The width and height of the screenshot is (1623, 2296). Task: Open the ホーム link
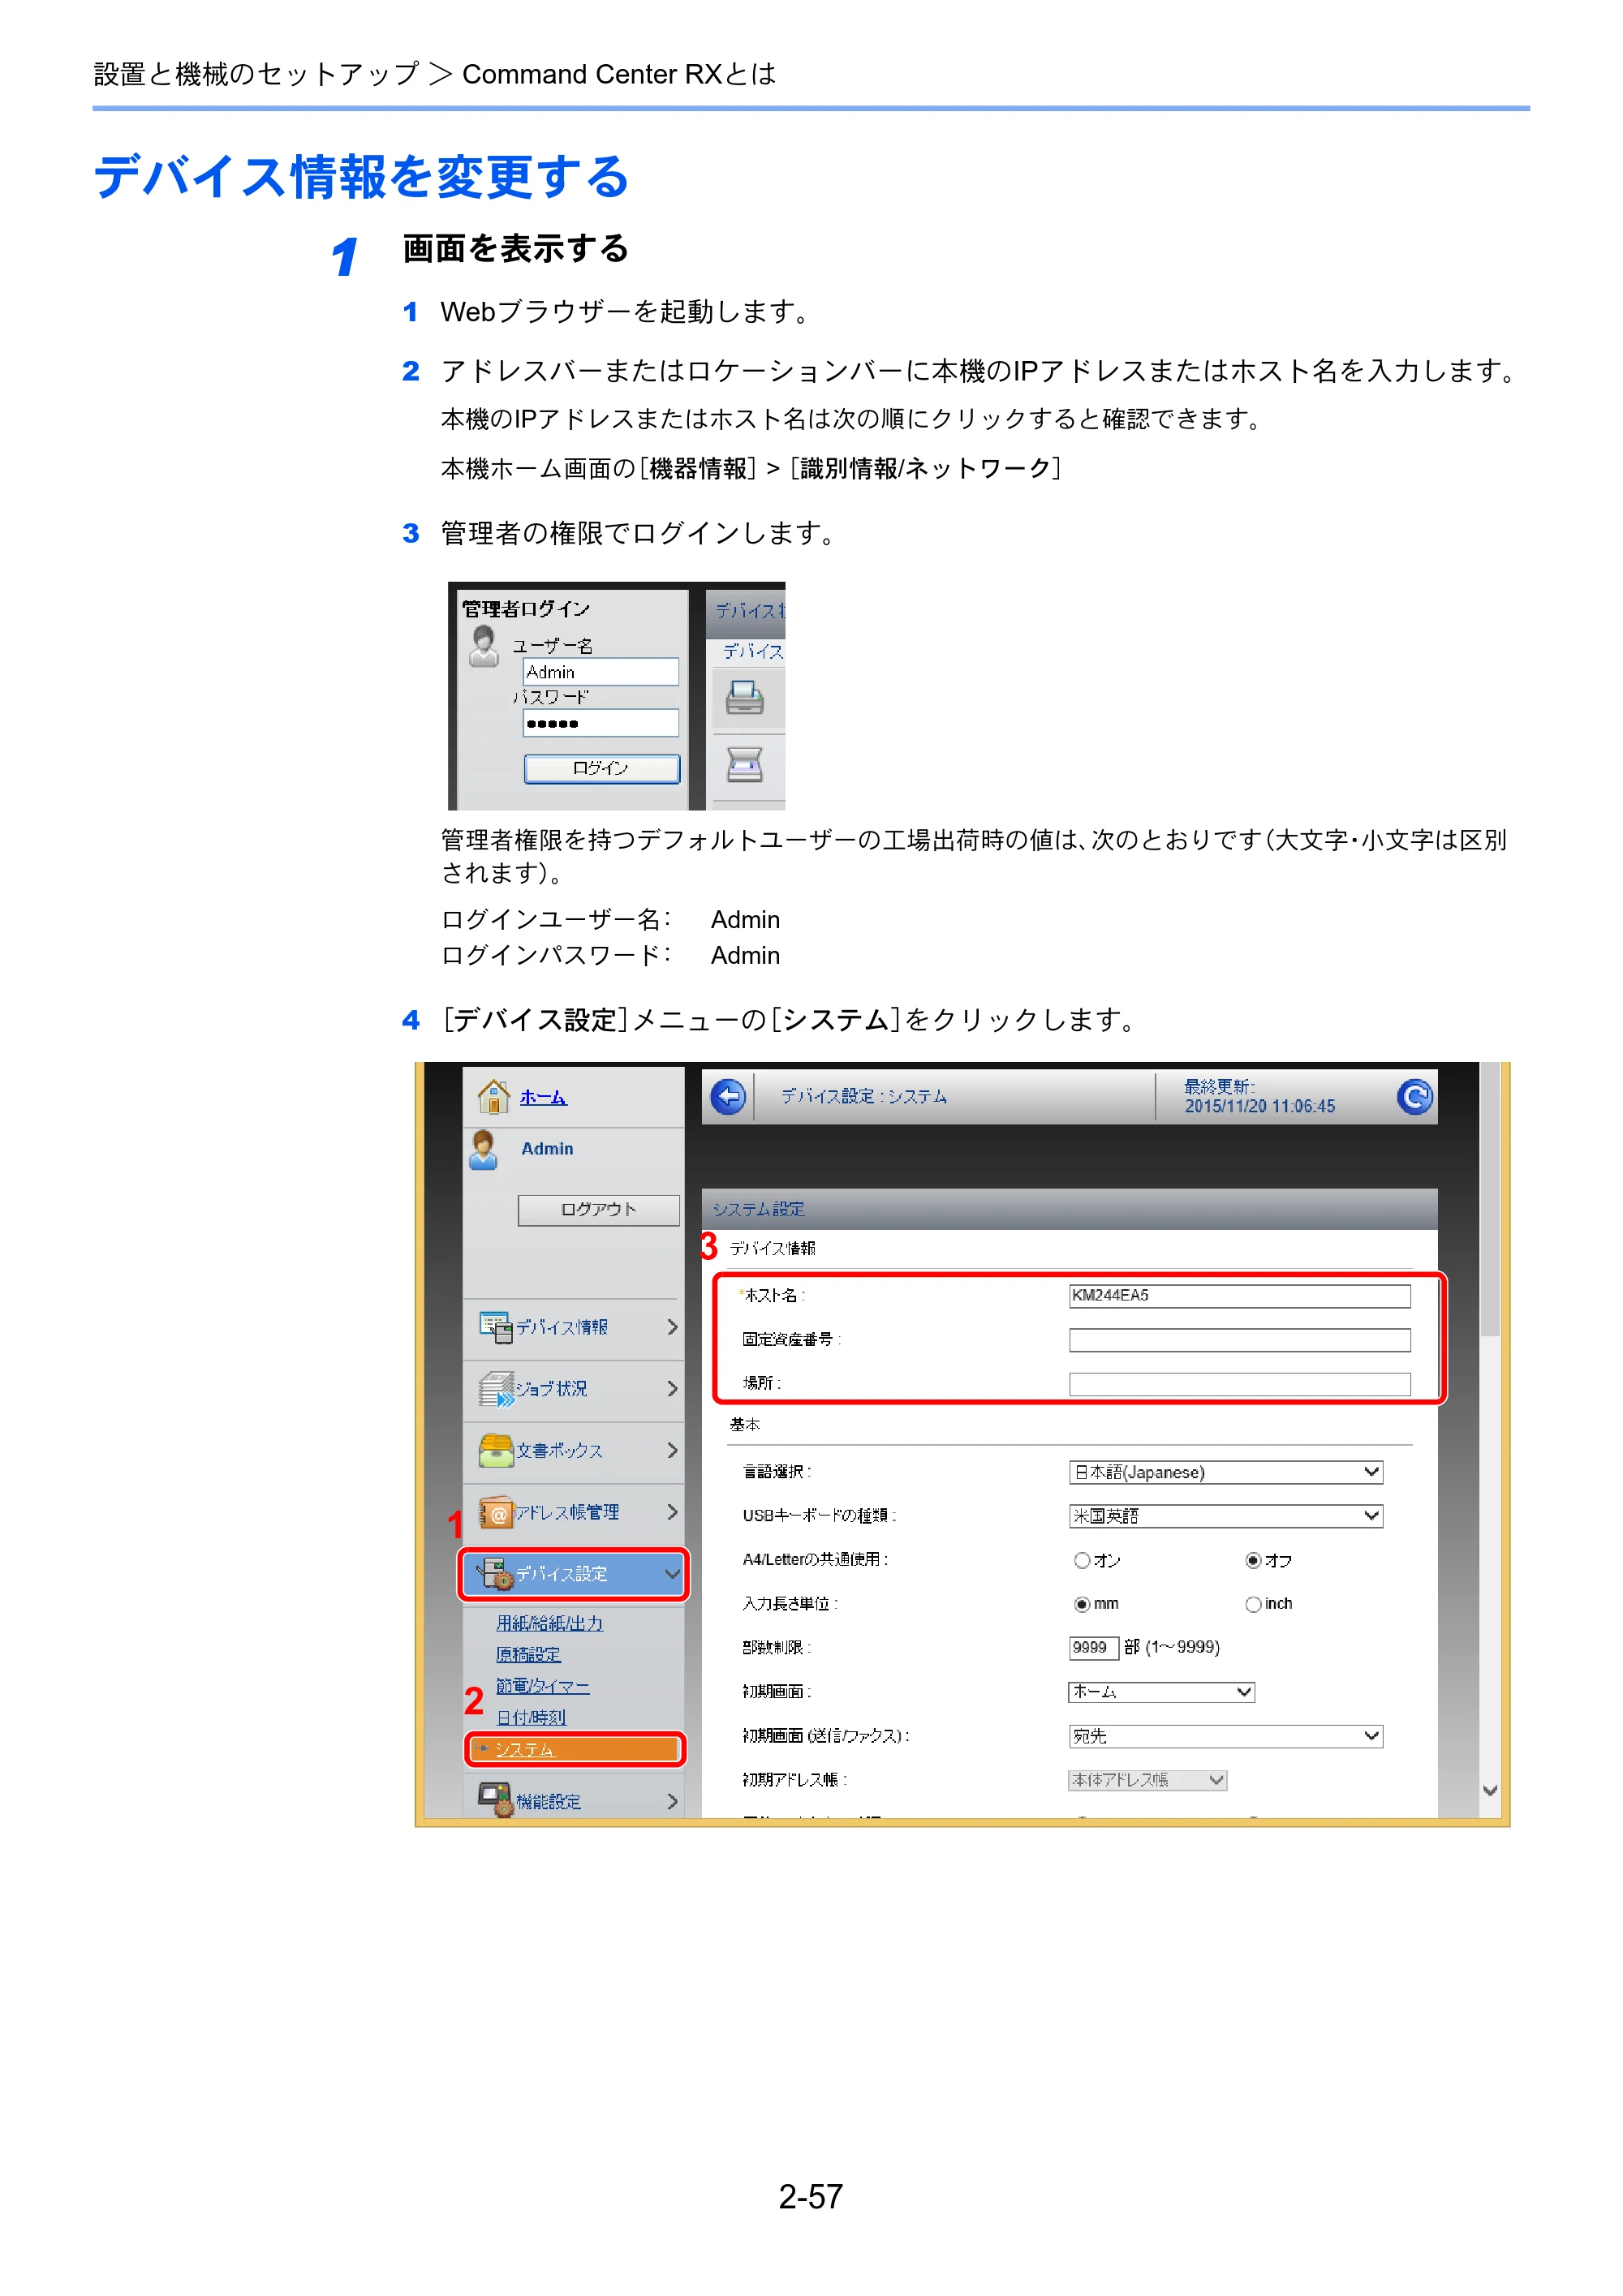pos(543,1097)
